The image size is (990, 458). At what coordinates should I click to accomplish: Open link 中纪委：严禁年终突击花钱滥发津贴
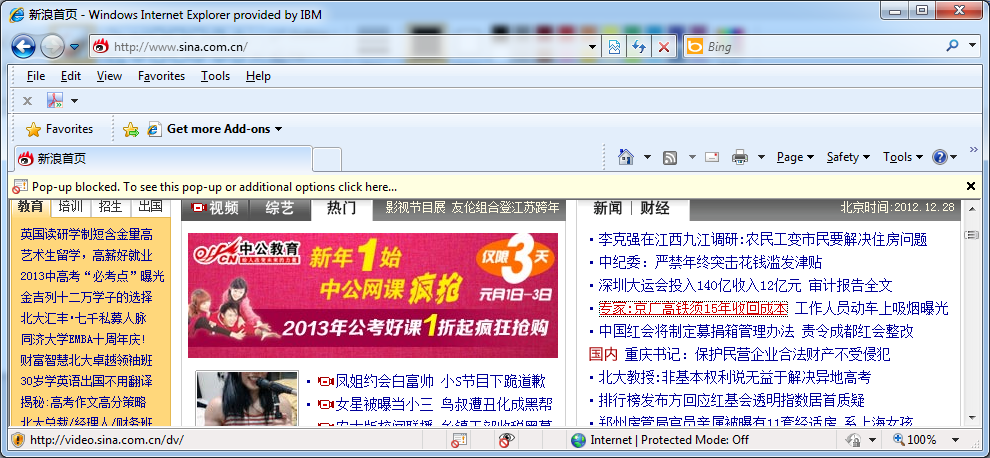coord(710,262)
